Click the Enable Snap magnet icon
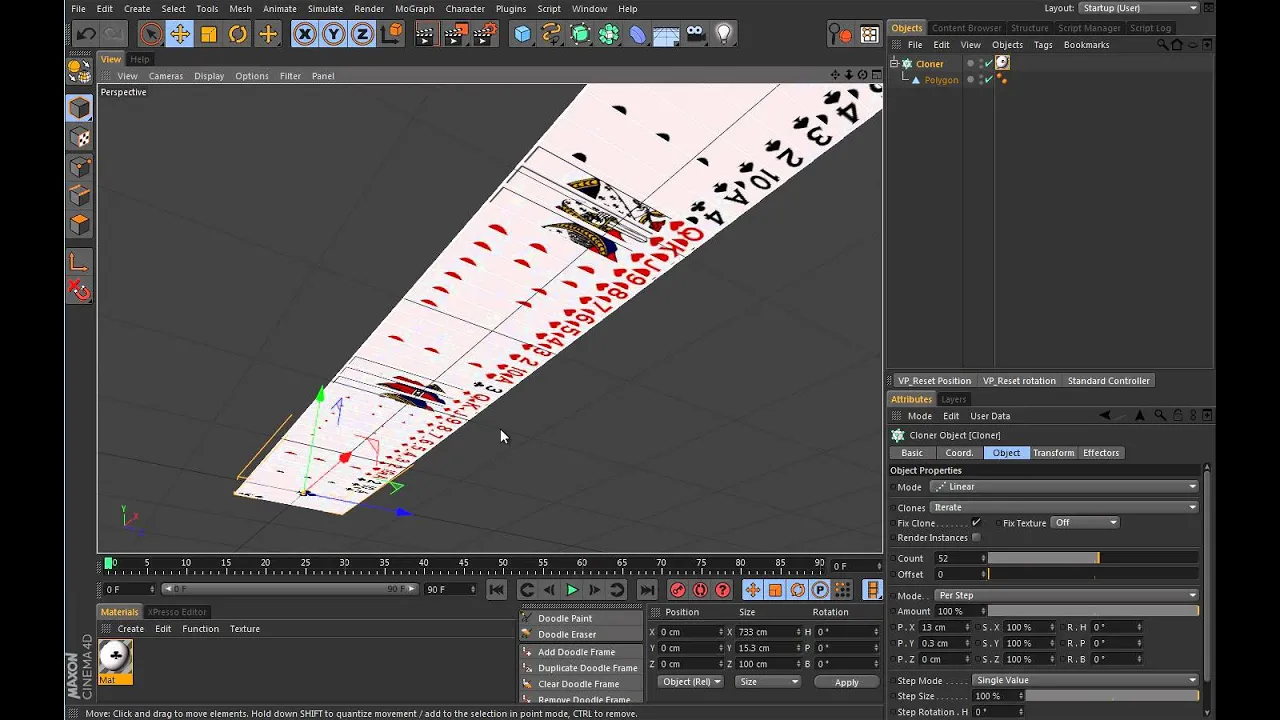The image size is (1280, 720). tap(80, 291)
